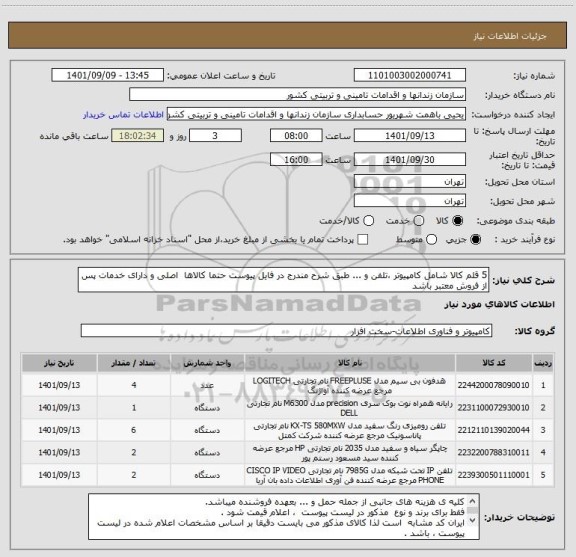Click the delivery city تهران field
This screenshot has height=557, width=576.
(410, 201)
